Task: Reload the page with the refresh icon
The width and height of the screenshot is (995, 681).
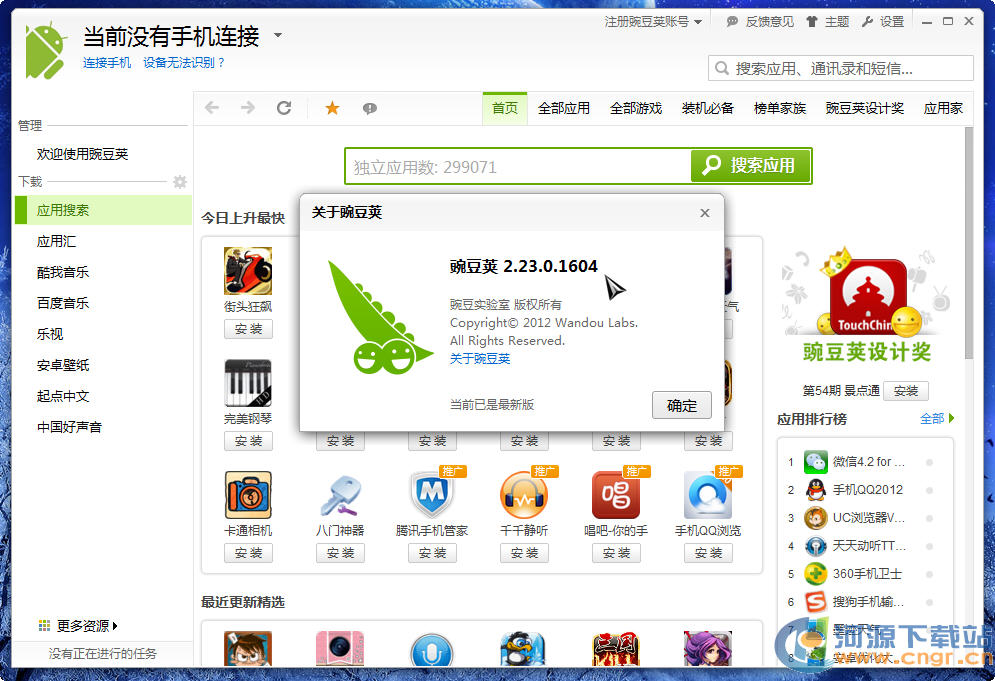Action: 284,108
